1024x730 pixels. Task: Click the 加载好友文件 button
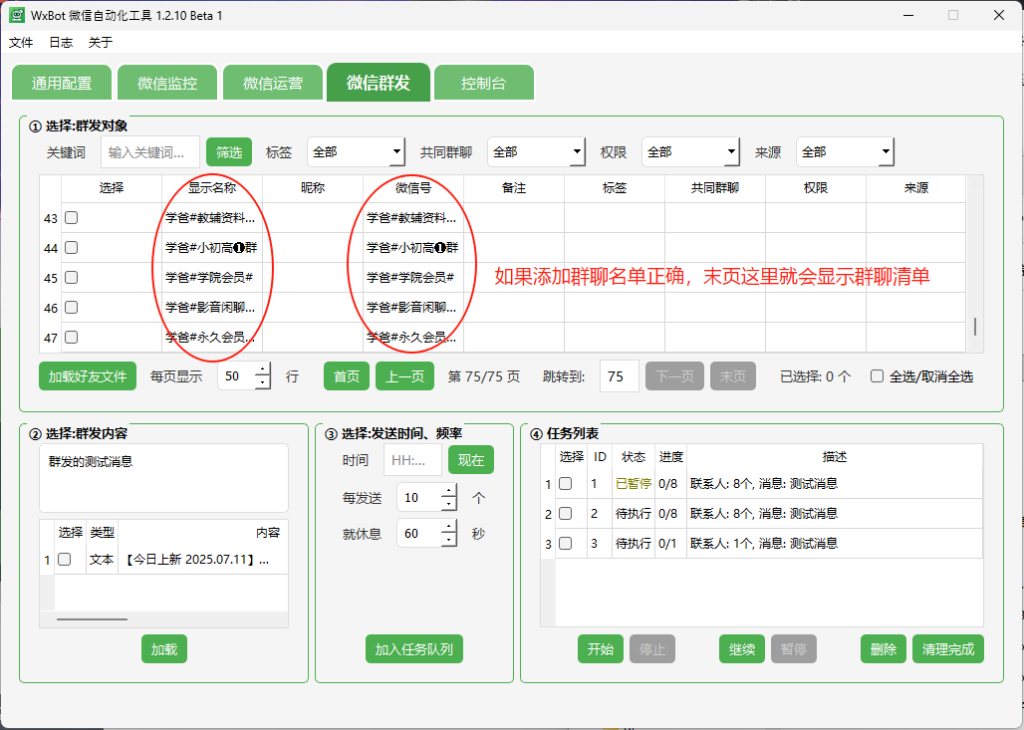pos(87,375)
